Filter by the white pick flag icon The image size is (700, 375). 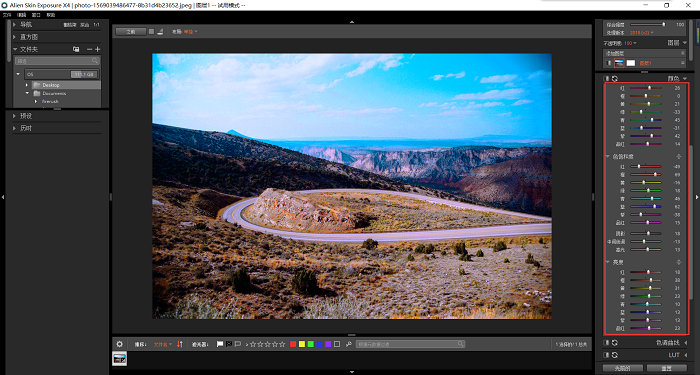click(220, 344)
